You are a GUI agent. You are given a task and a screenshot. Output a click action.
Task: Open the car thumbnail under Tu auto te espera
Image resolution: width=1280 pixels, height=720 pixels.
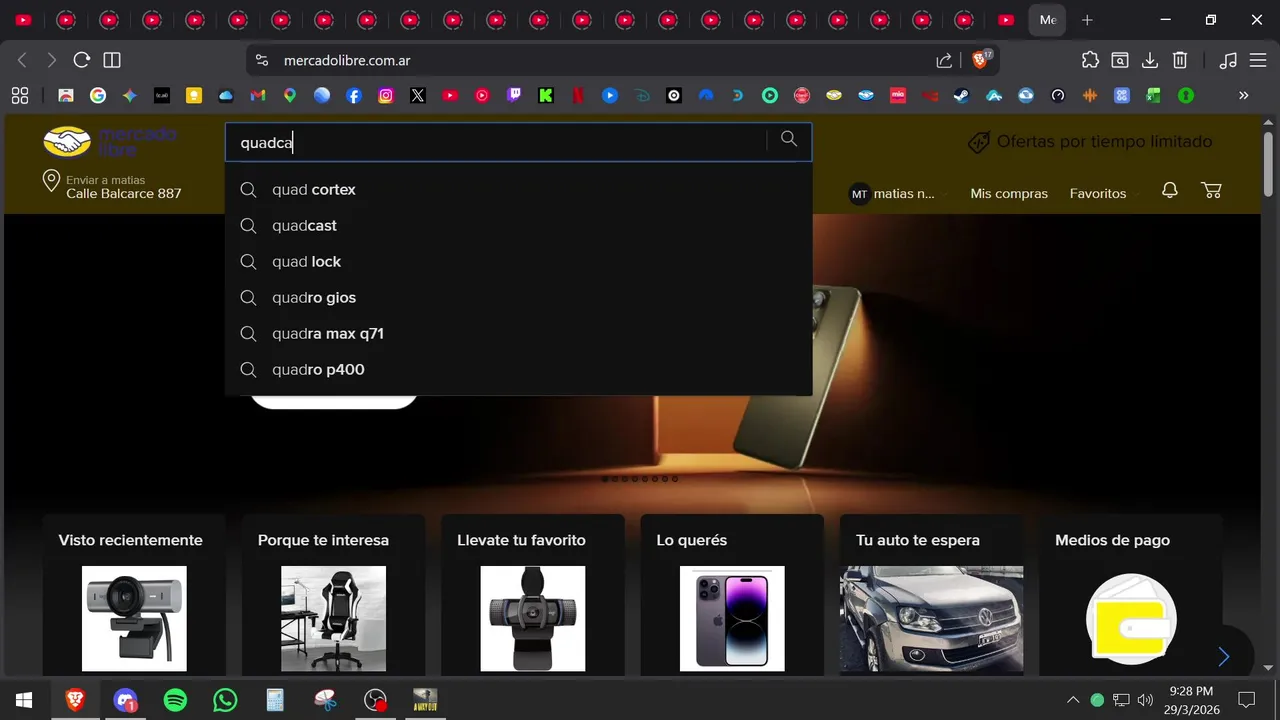coord(931,618)
